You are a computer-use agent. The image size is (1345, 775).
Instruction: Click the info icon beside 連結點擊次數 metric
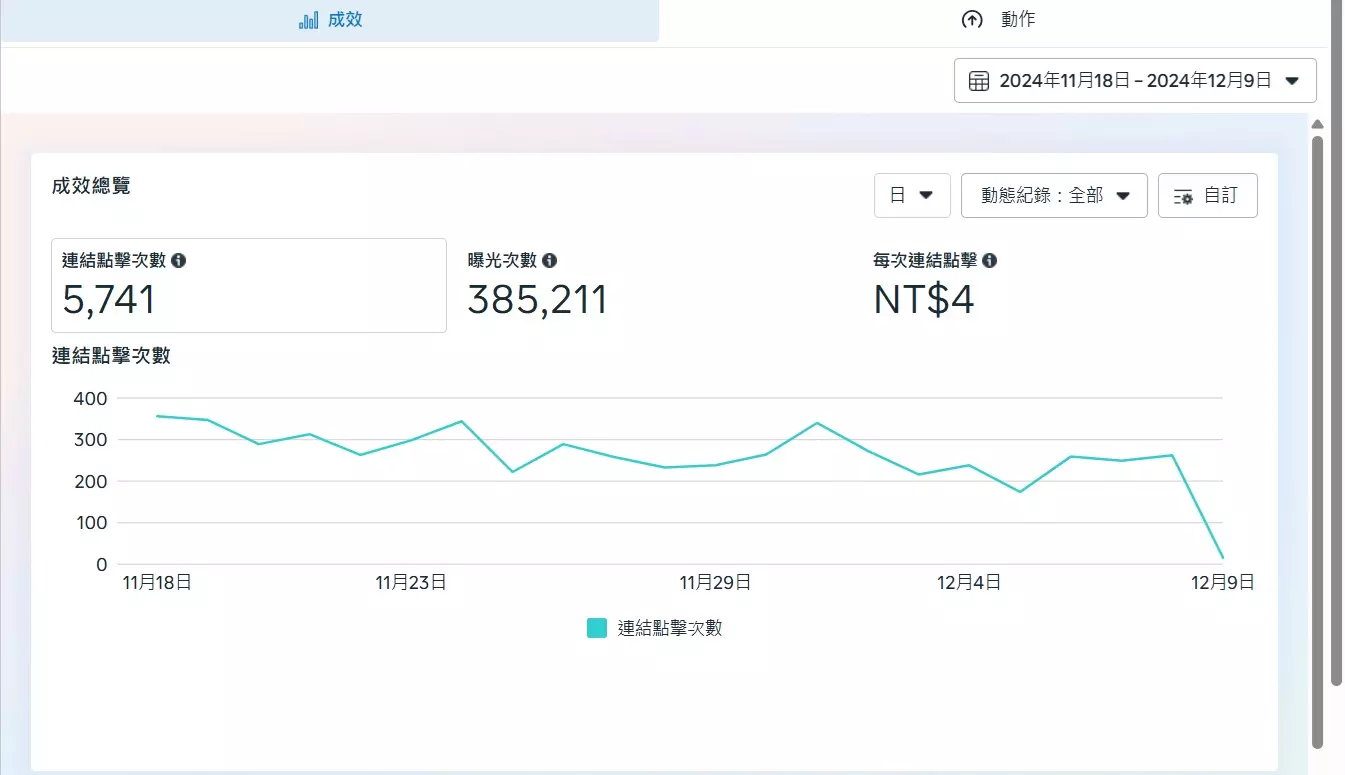pos(179,261)
